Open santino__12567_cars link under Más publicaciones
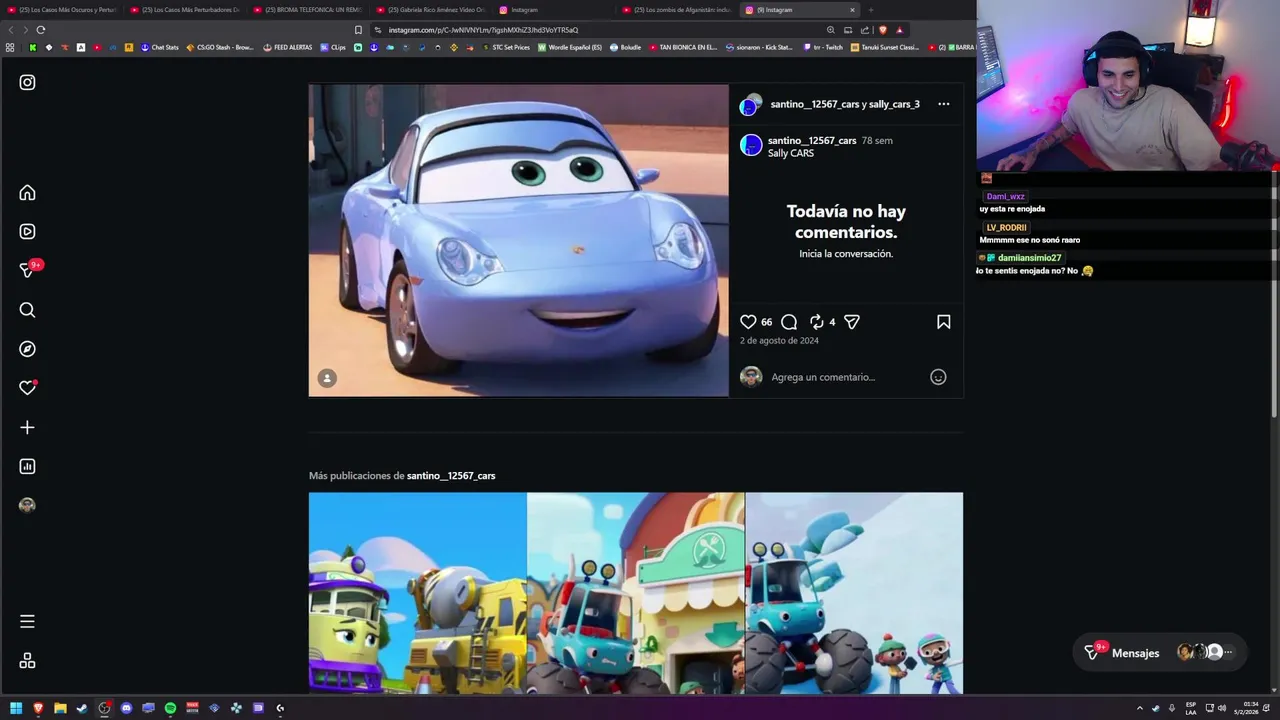The width and height of the screenshot is (1280, 720). click(451, 476)
